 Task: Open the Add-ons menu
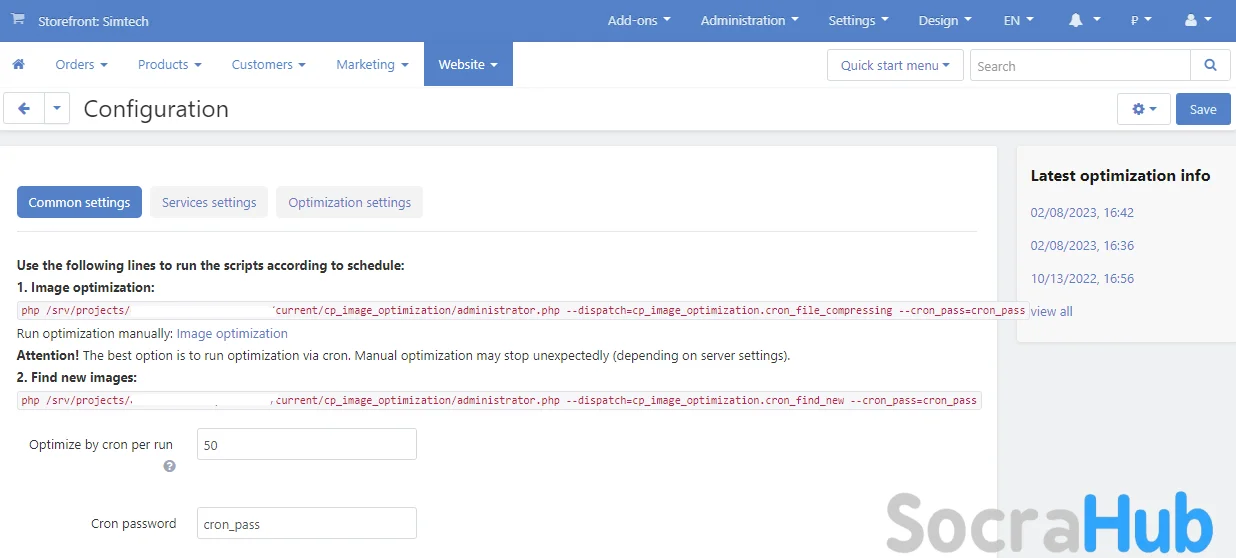(x=639, y=20)
